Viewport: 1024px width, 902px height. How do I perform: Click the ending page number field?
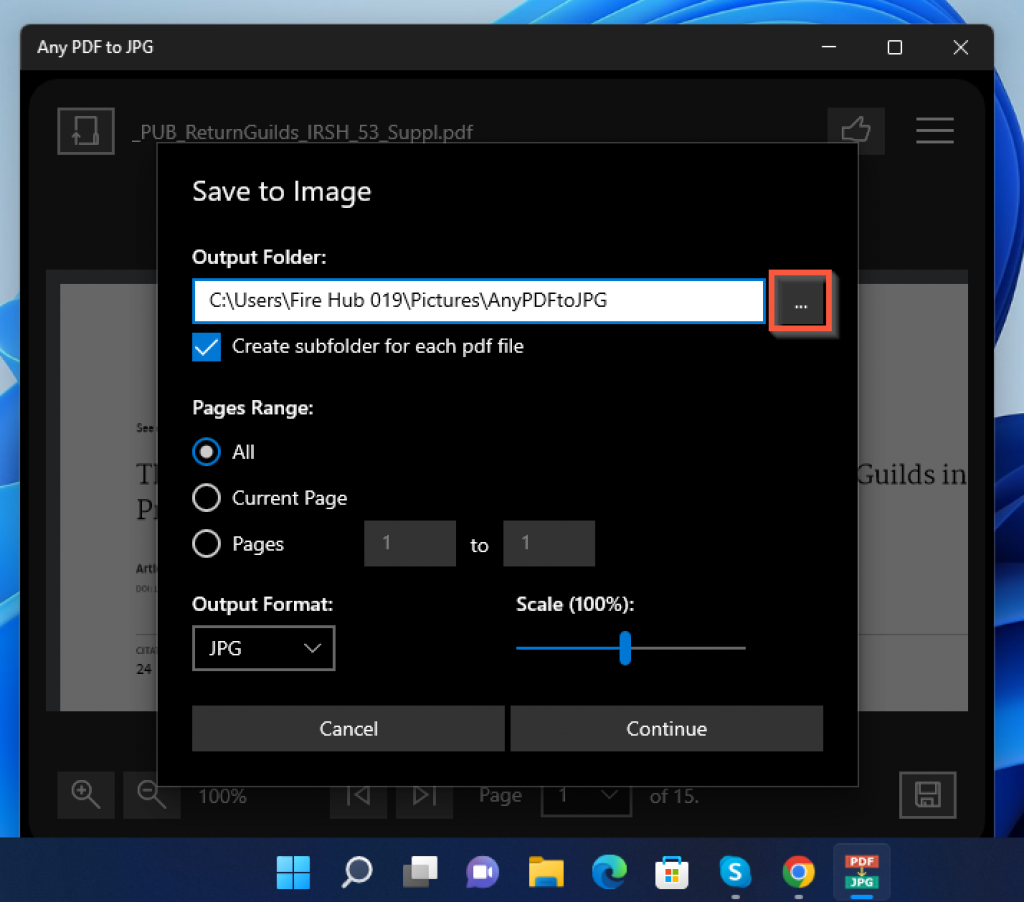[549, 543]
